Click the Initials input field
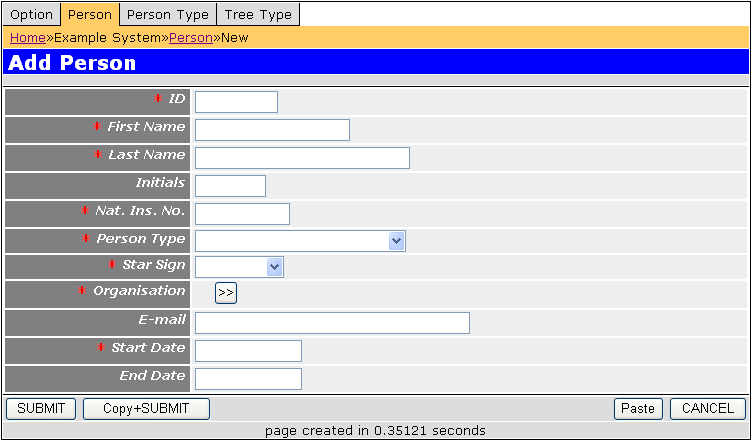Image resolution: width=752 pixels, height=441 pixels. 230,186
